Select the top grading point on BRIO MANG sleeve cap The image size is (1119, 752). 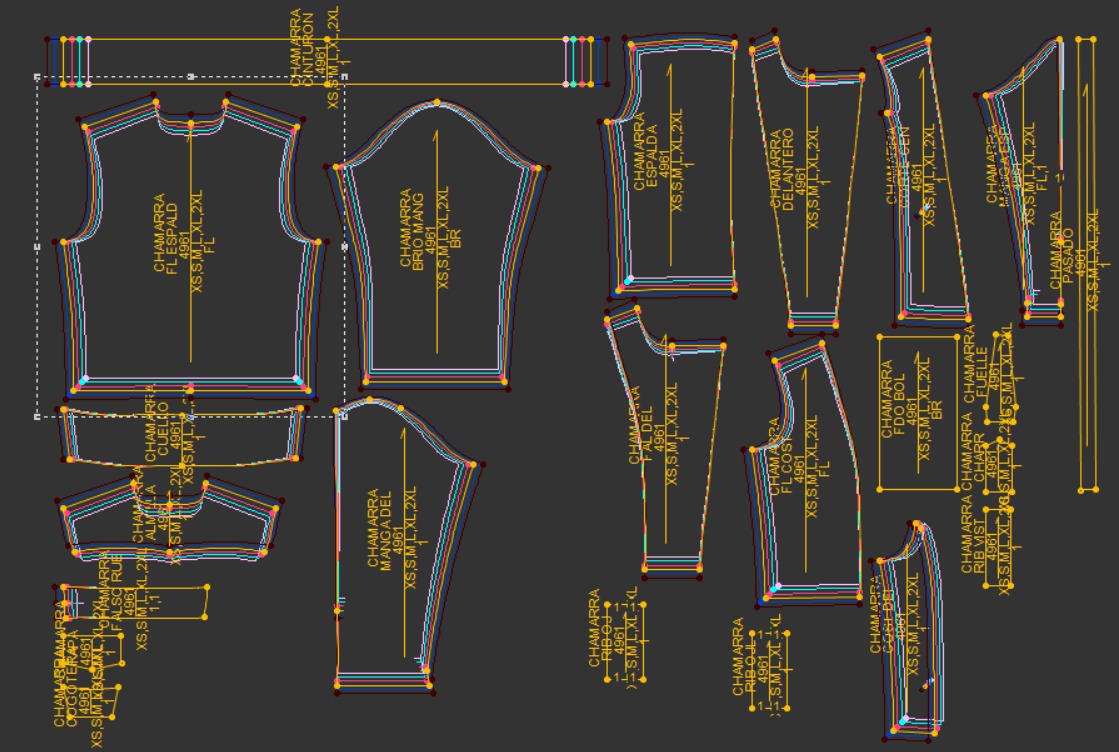(437, 103)
